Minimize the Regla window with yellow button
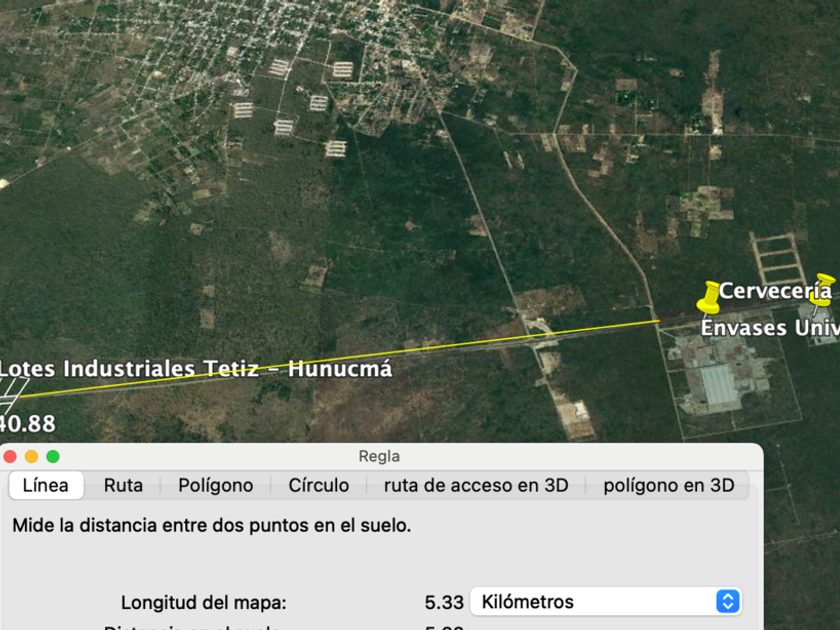The image size is (840, 630). [32, 456]
